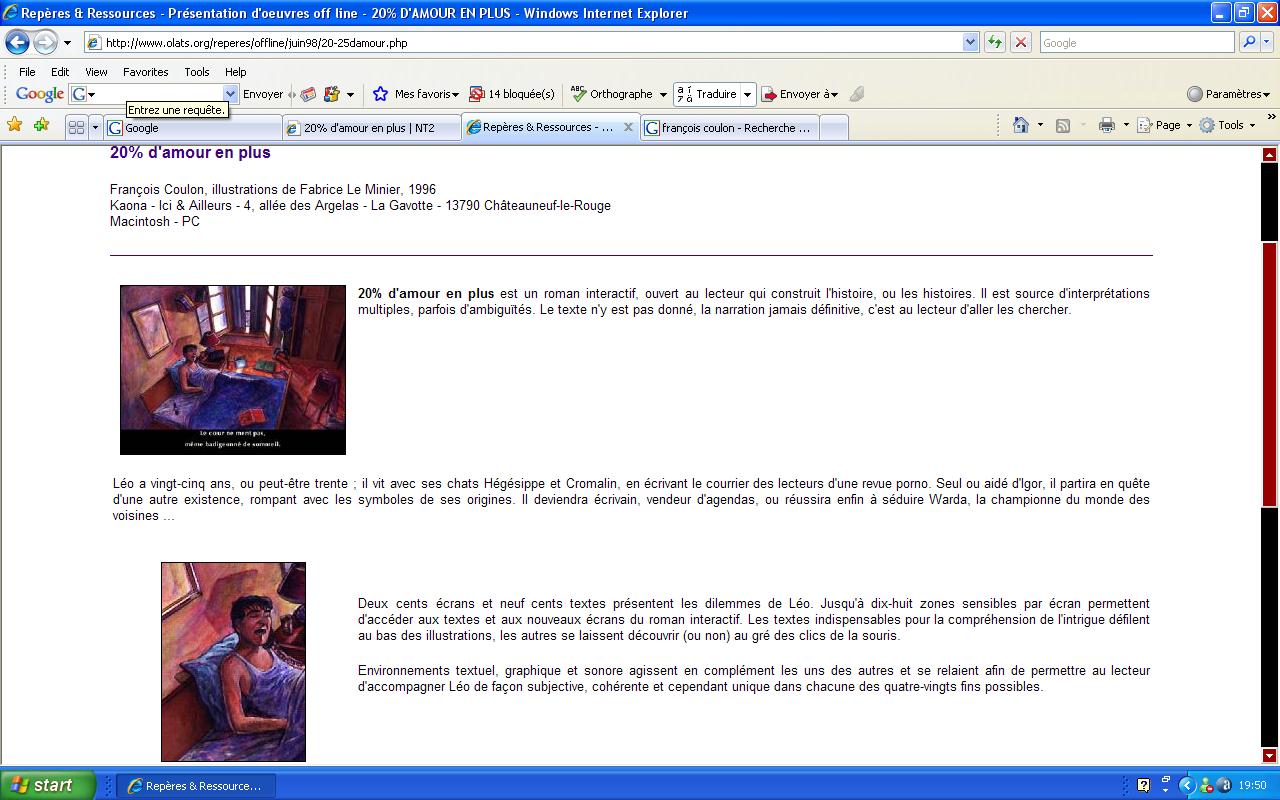Click Repères & Ressource taskbar button
The width and height of the screenshot is (1280, 800).
(x=196, y=786)
